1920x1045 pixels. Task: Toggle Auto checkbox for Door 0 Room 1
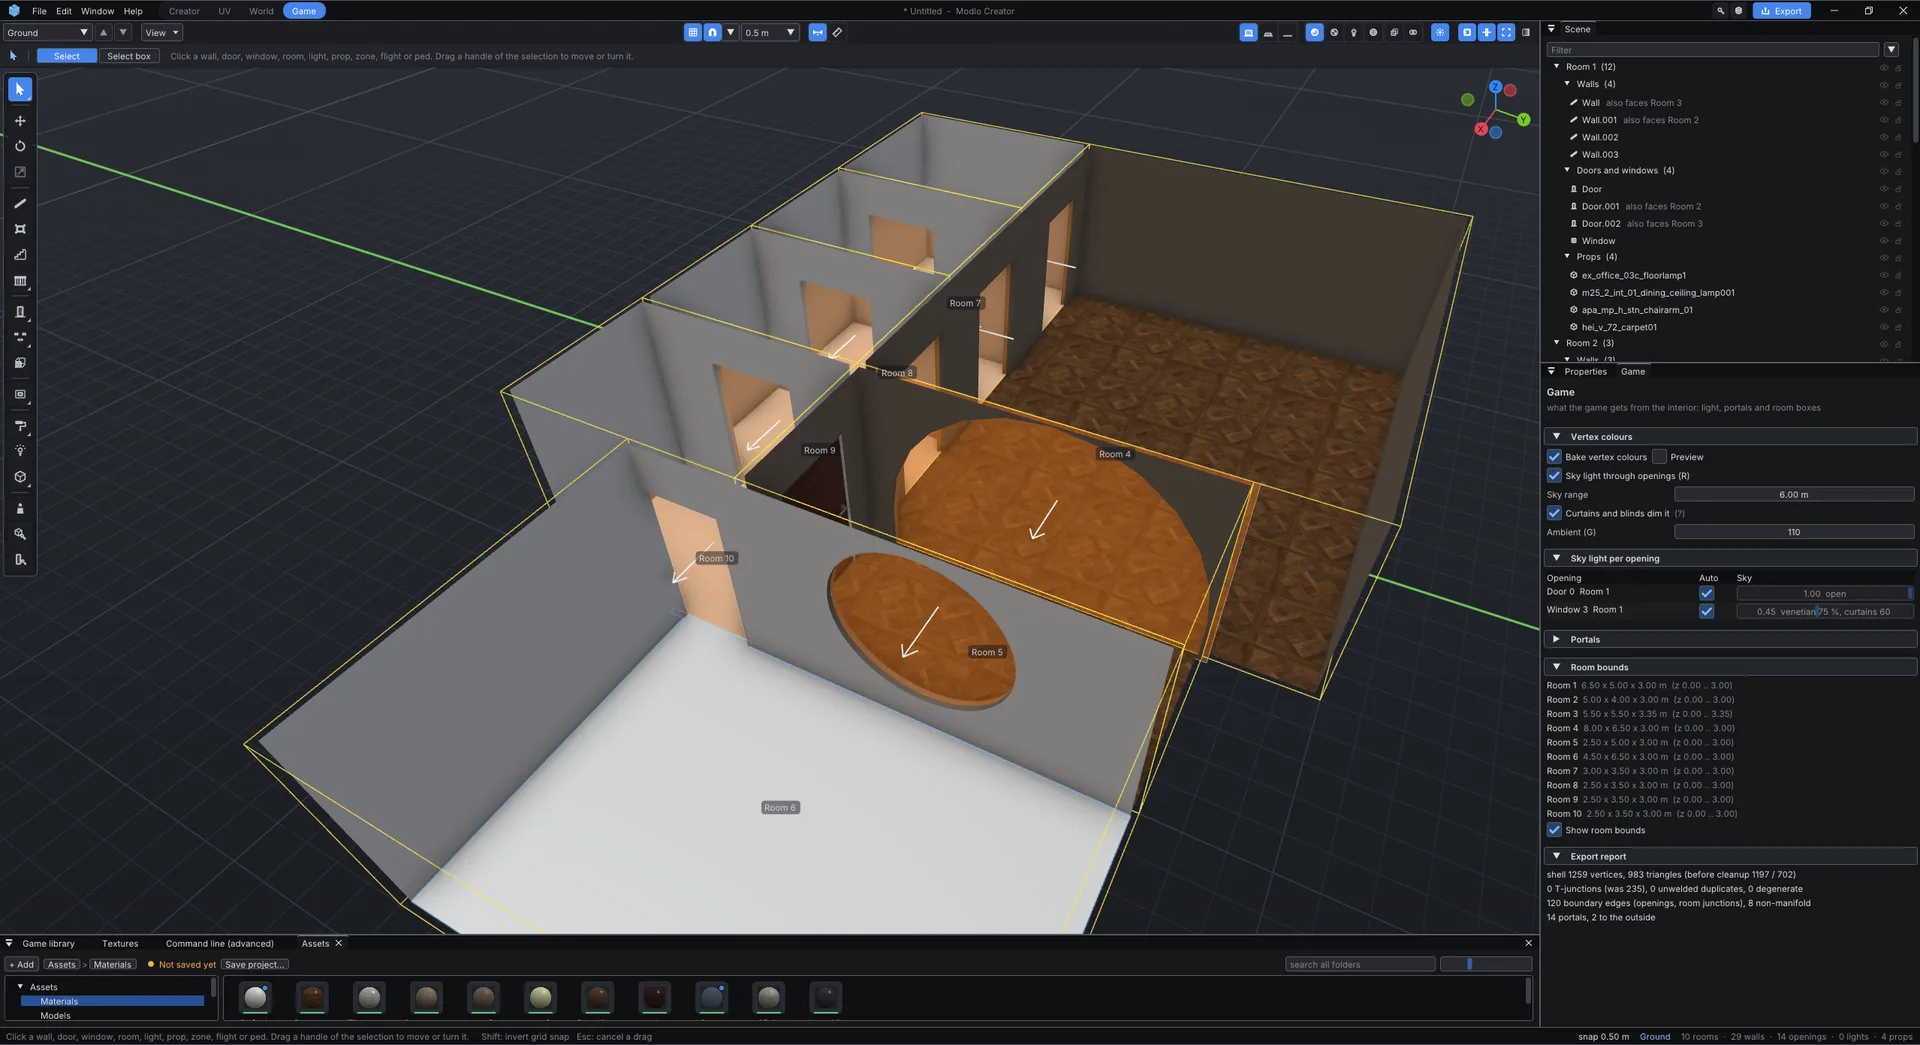pos(1706,593)
